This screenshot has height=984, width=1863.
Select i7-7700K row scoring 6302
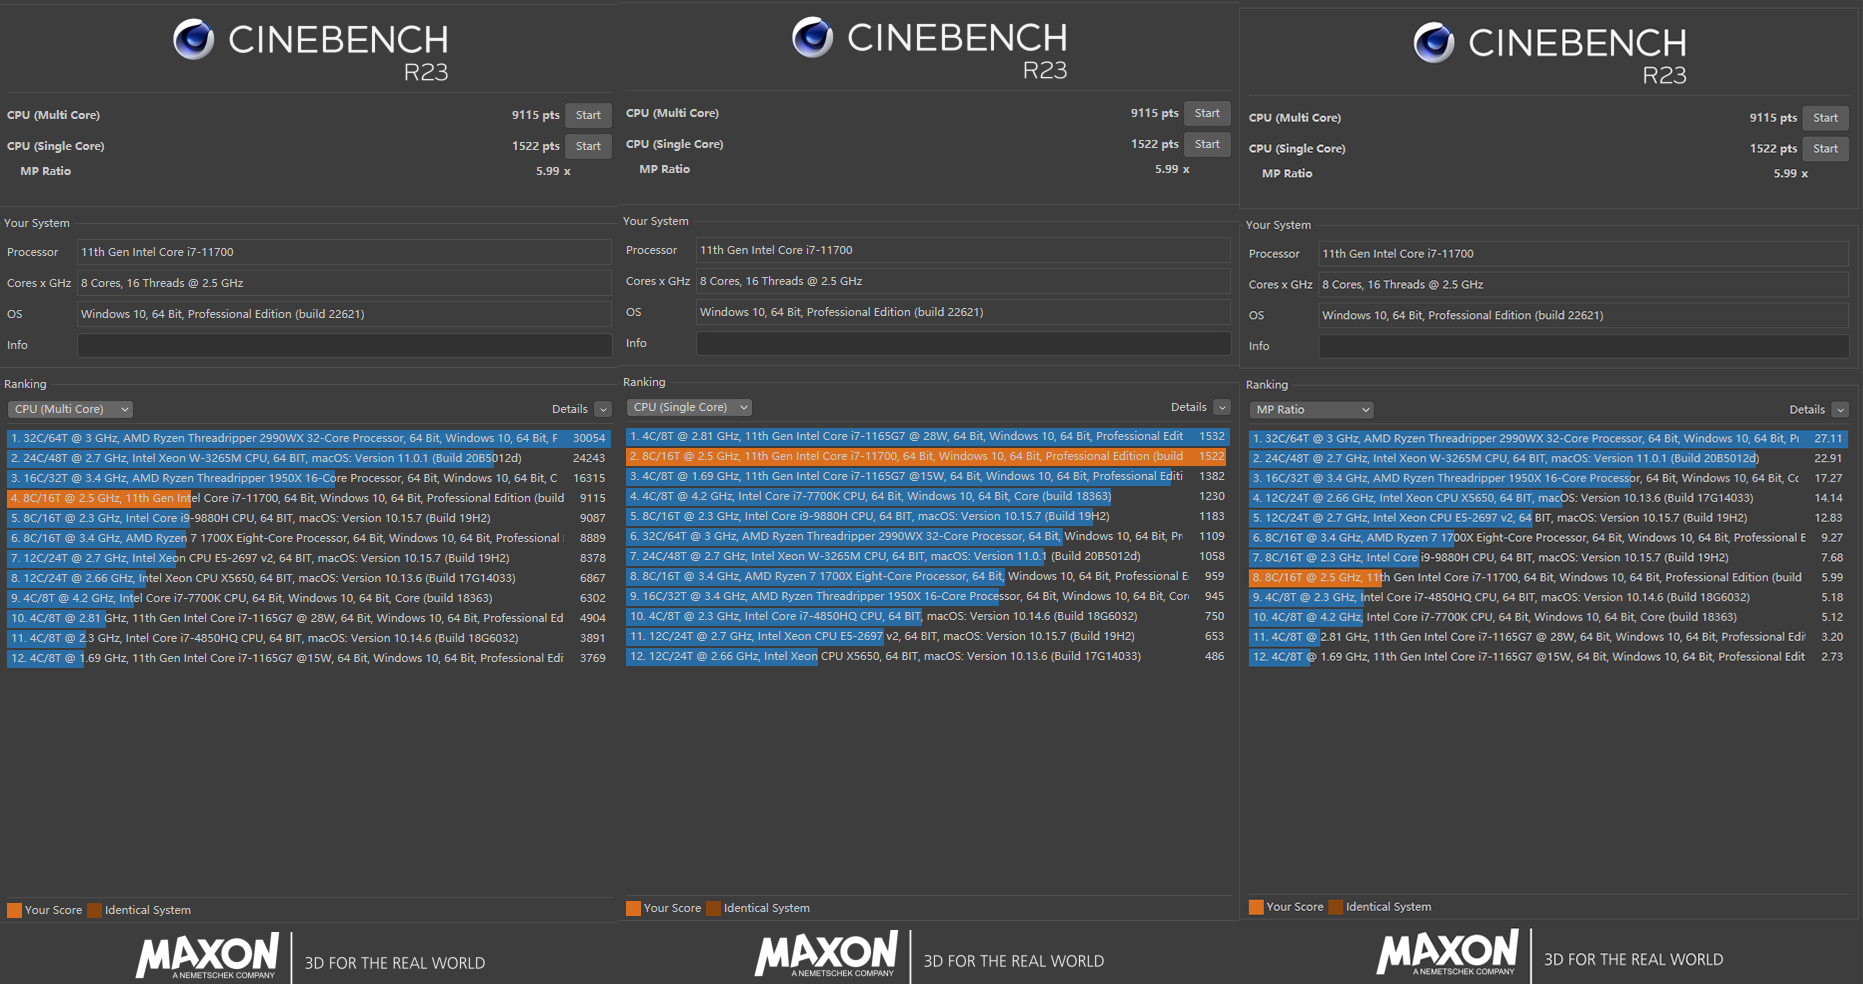308,598
